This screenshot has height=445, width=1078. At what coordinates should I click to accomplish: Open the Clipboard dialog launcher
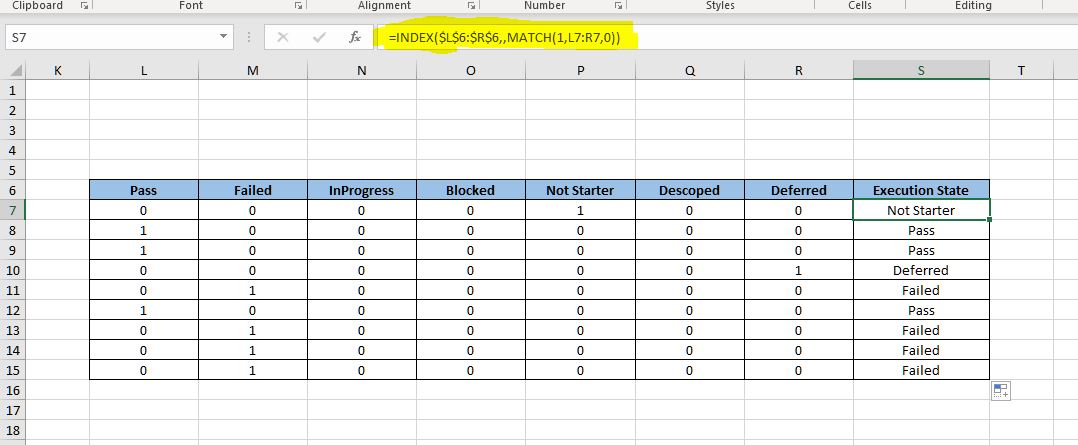coord(84,6)
